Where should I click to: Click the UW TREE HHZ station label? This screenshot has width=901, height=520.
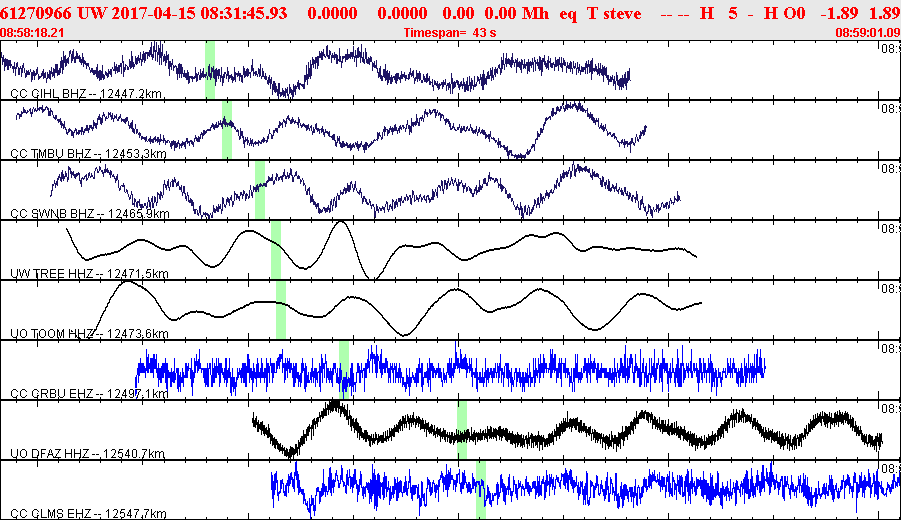point(88,274)
